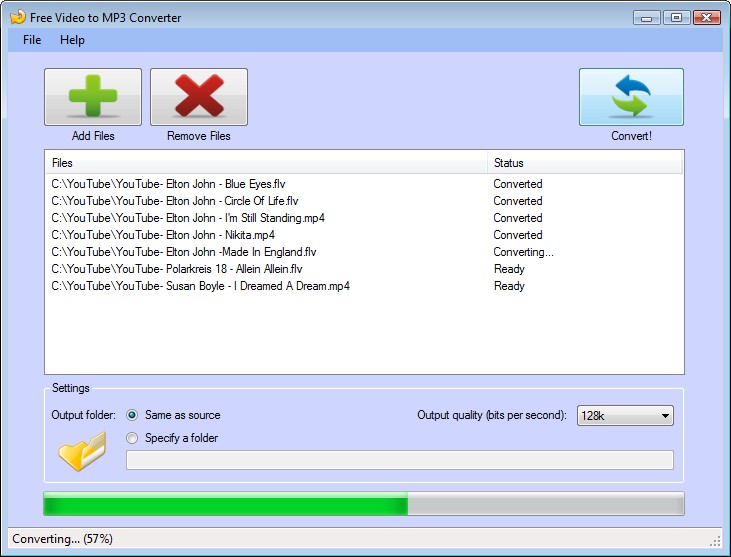Click the output folder path text field
This screenshot has width=731, height=557.
tap(400, 460)
